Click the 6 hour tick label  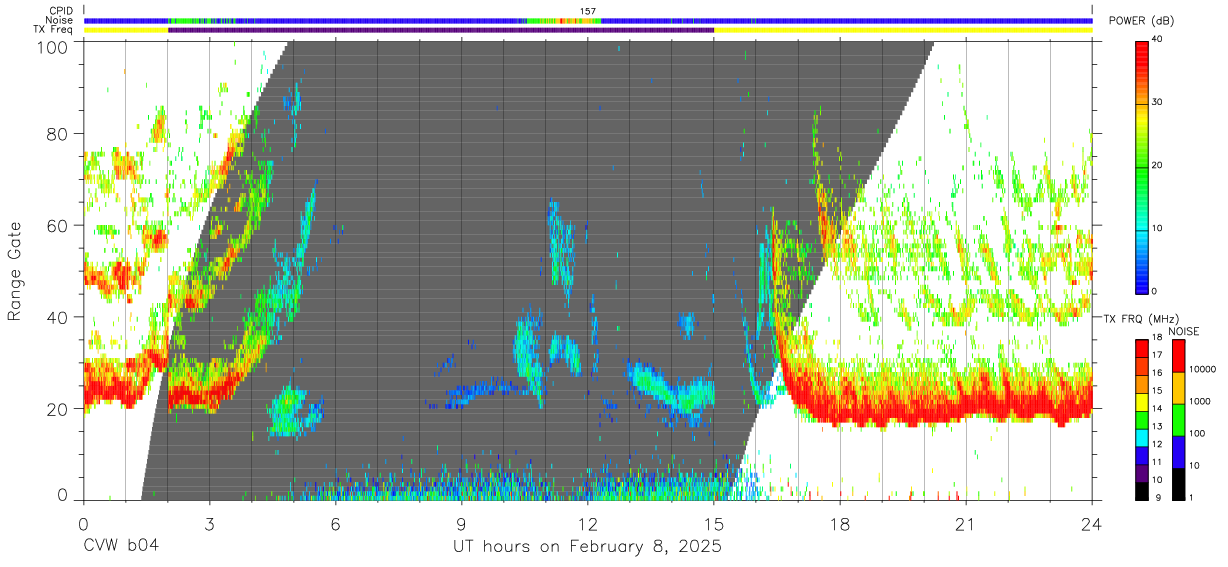335,524
